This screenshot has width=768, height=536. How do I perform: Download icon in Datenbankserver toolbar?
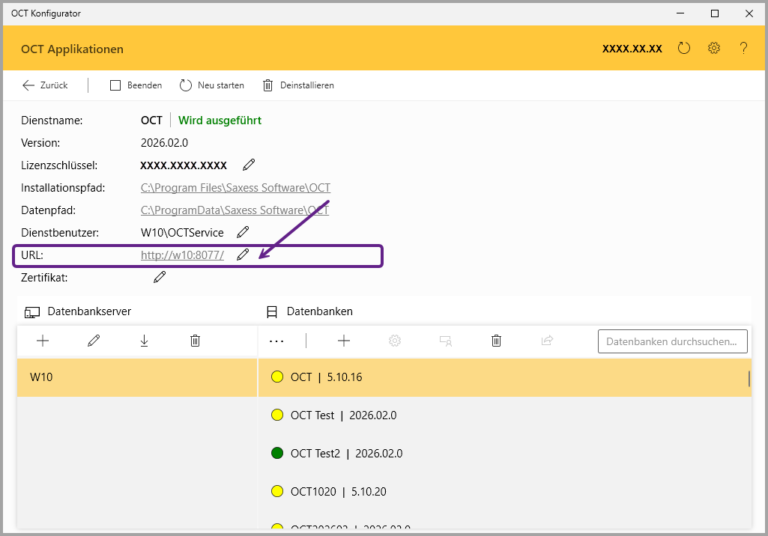pyautogui.click(x=144, y=341)
